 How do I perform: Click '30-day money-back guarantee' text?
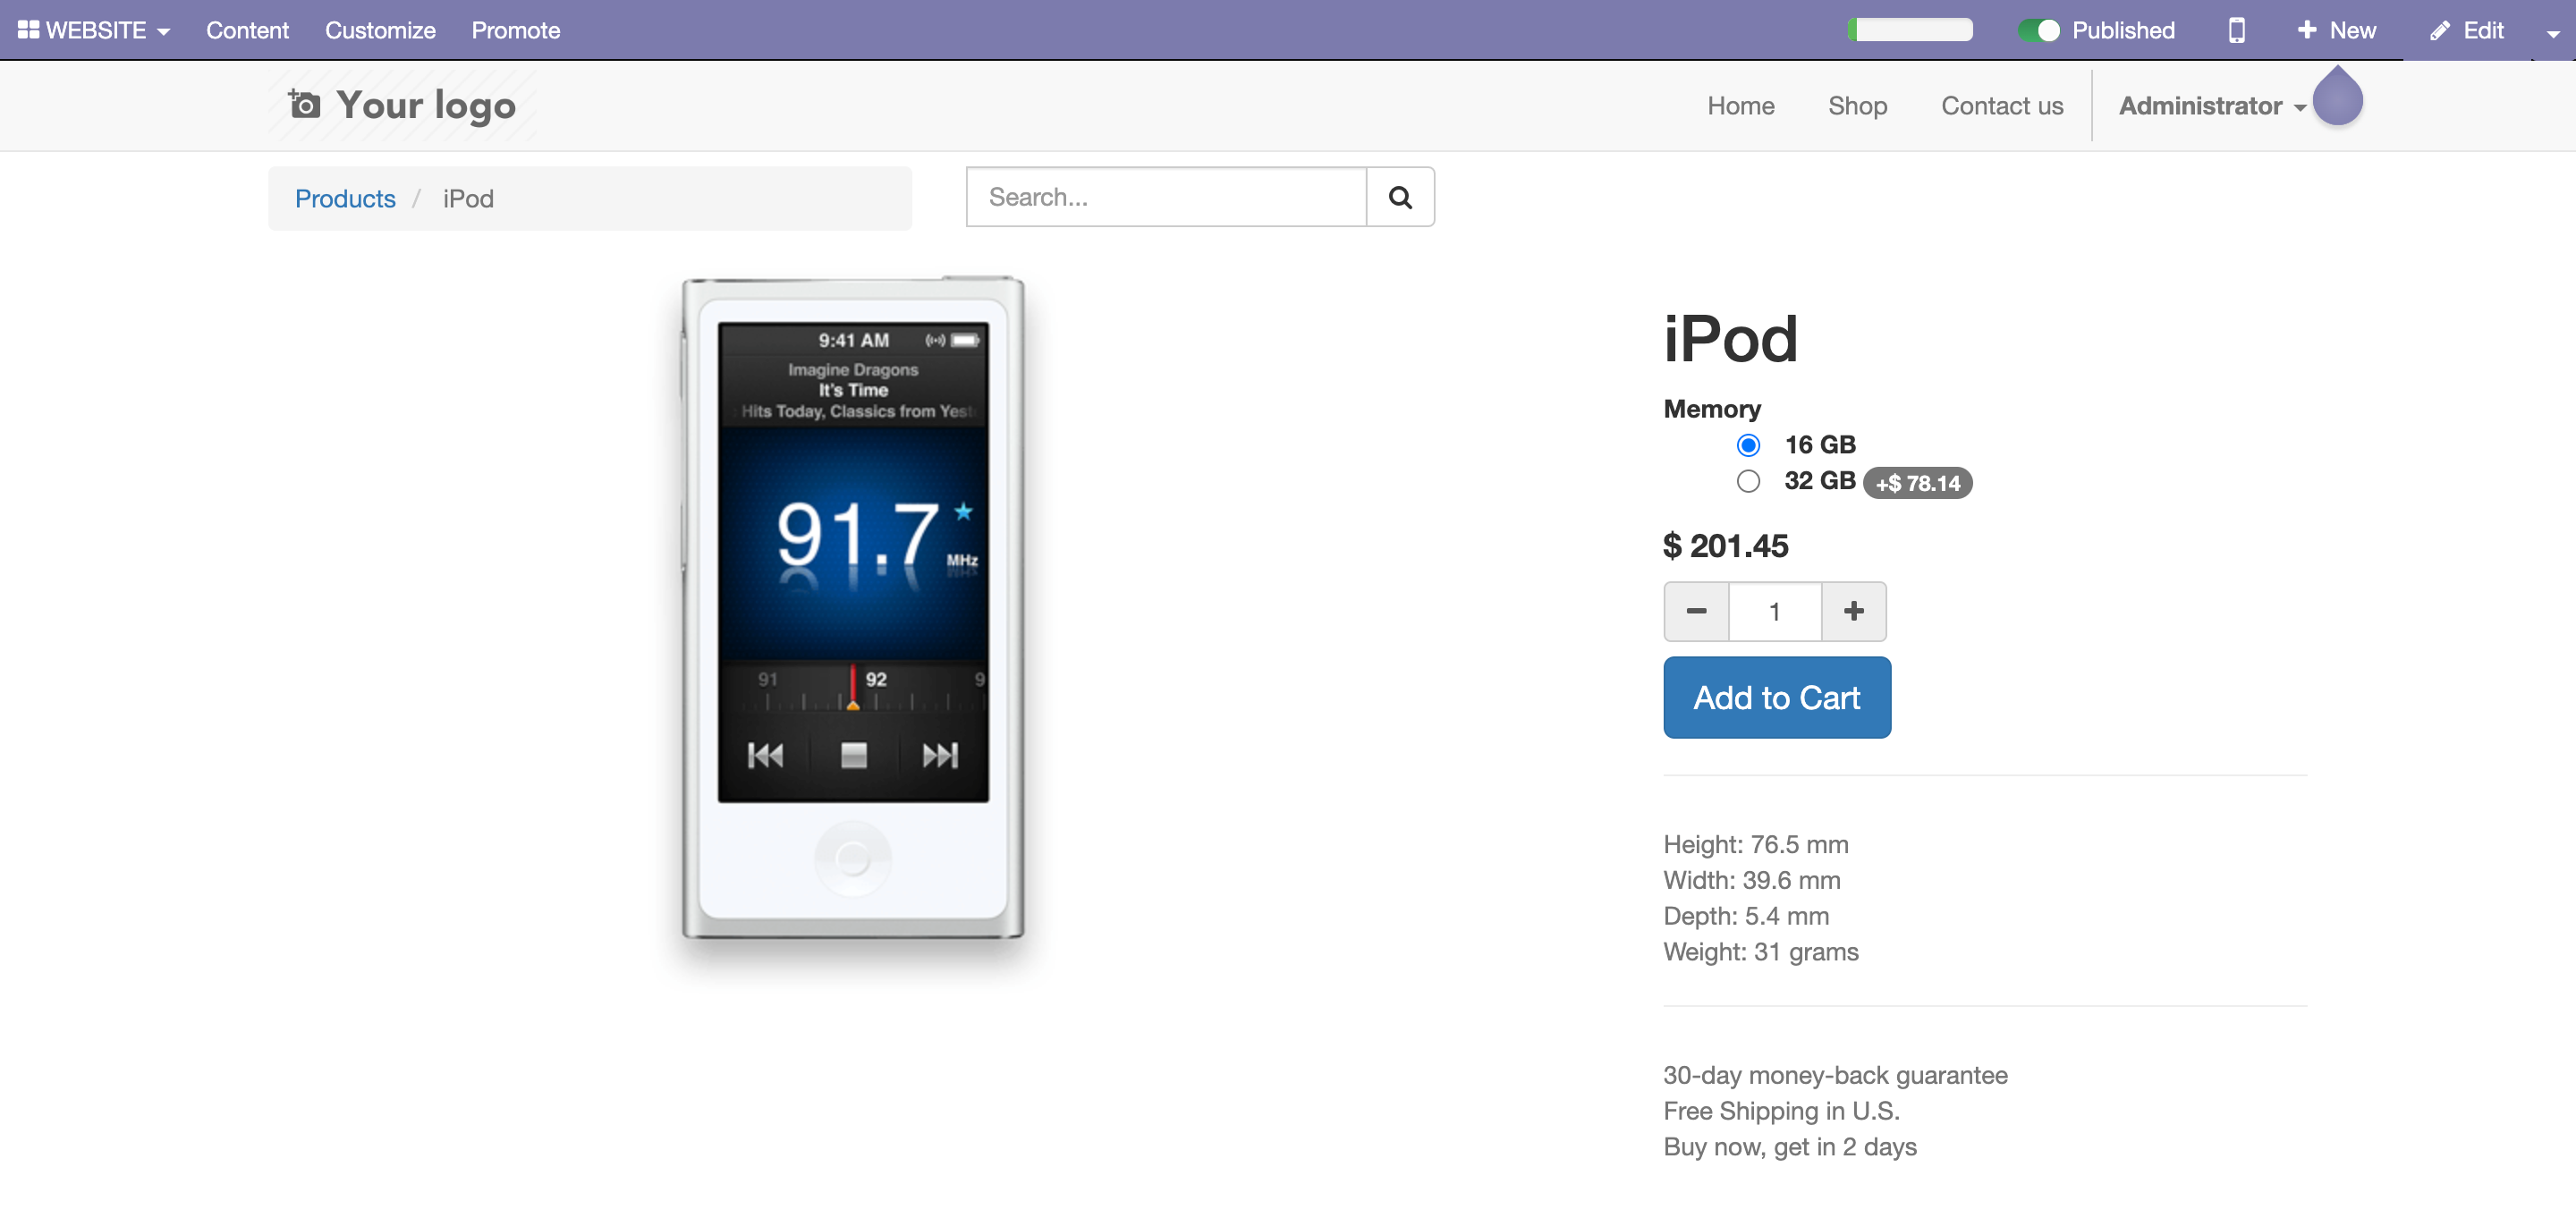click(1835, 1075)
